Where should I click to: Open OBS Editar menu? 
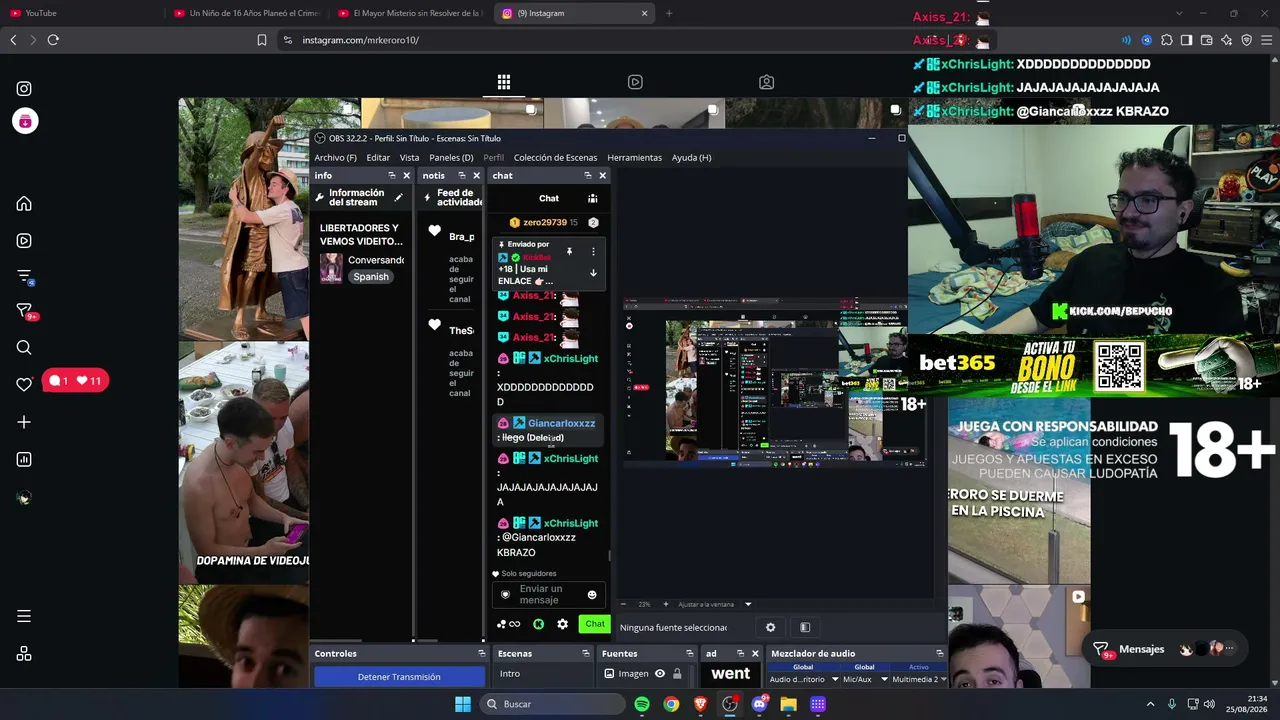pyautogui.click(x=378, y=157)
